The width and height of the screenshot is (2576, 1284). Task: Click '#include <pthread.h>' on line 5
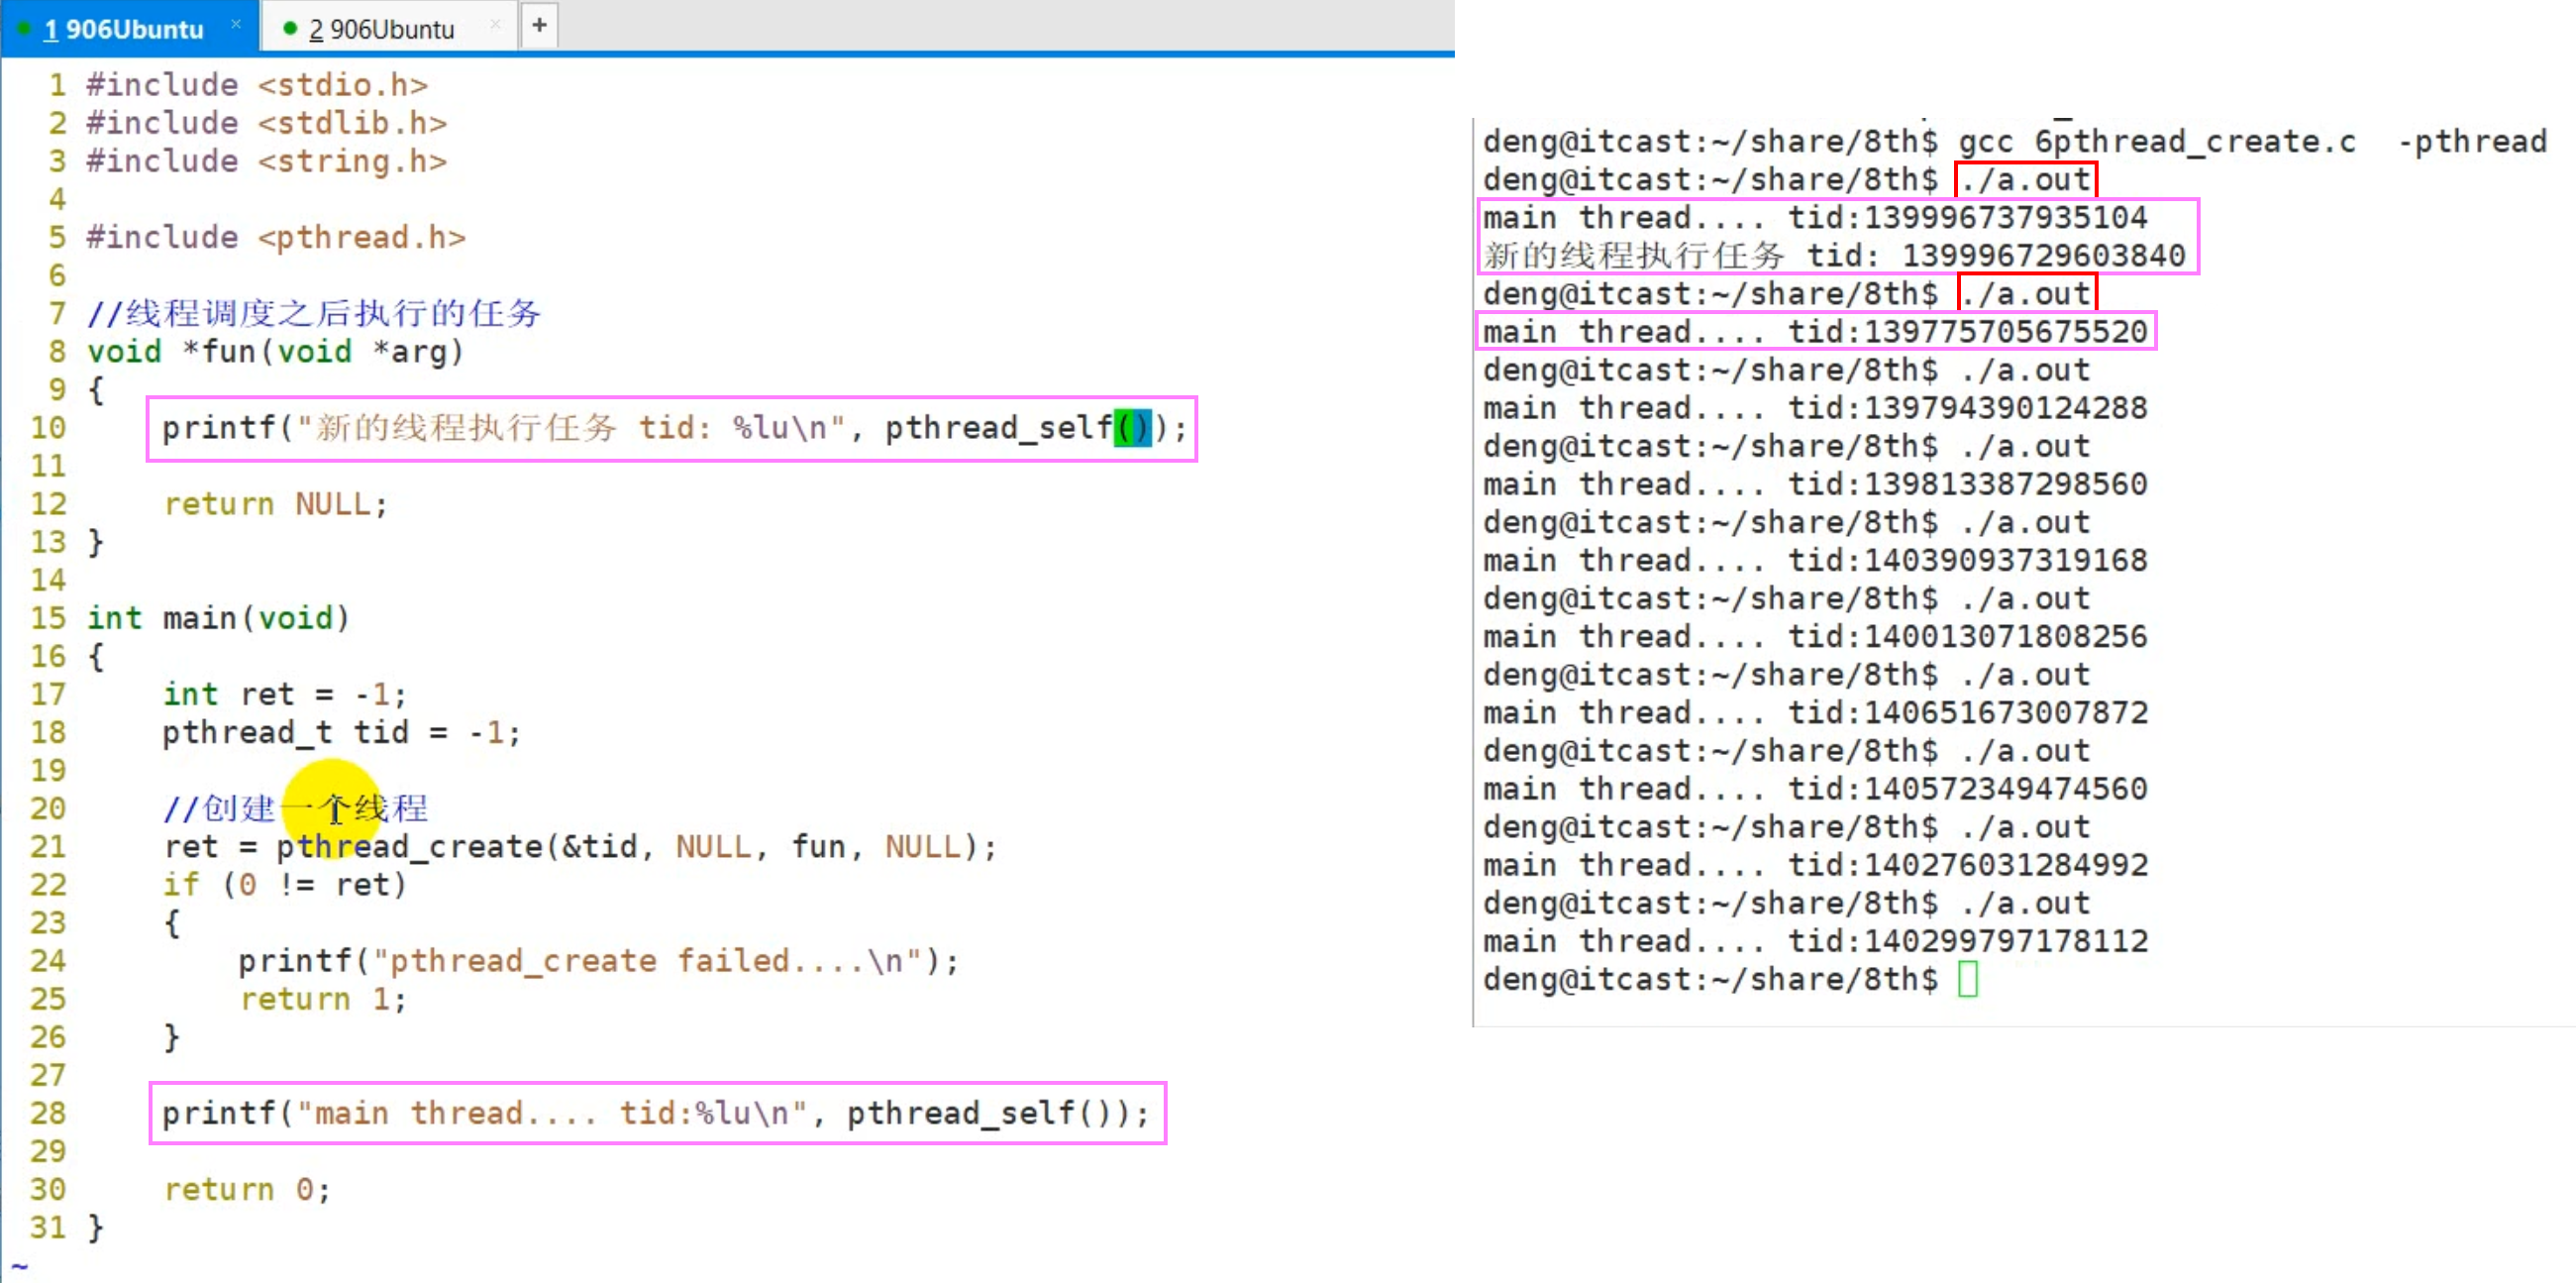(276, 237)
